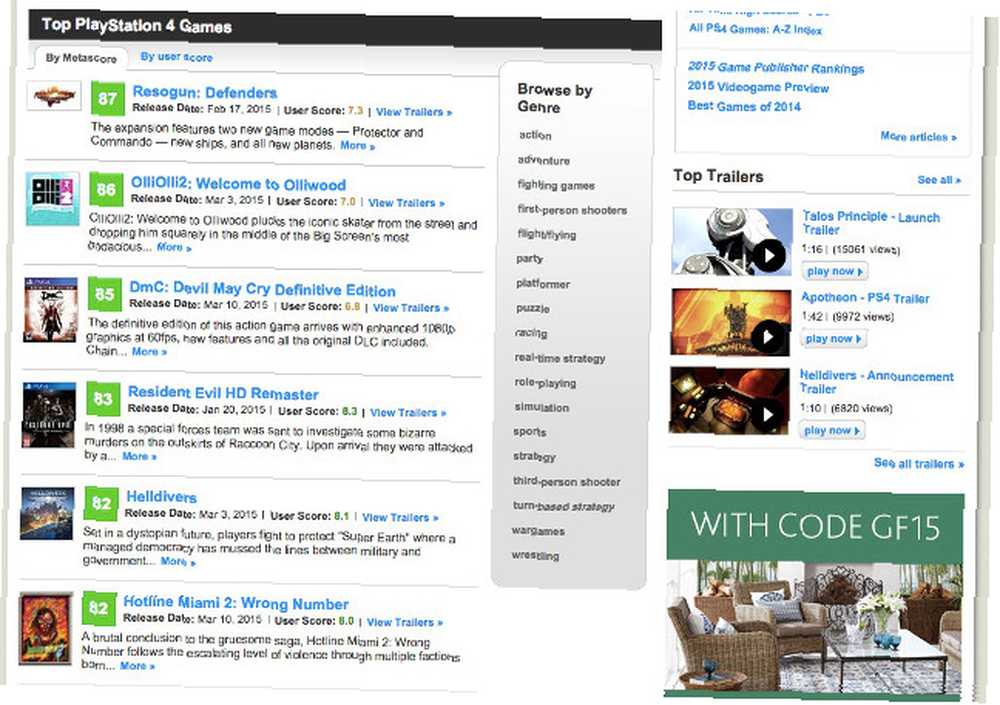1000x705 pixels.
Task: Expand More on the Helldivers description
Action: [x=178, y=561]
